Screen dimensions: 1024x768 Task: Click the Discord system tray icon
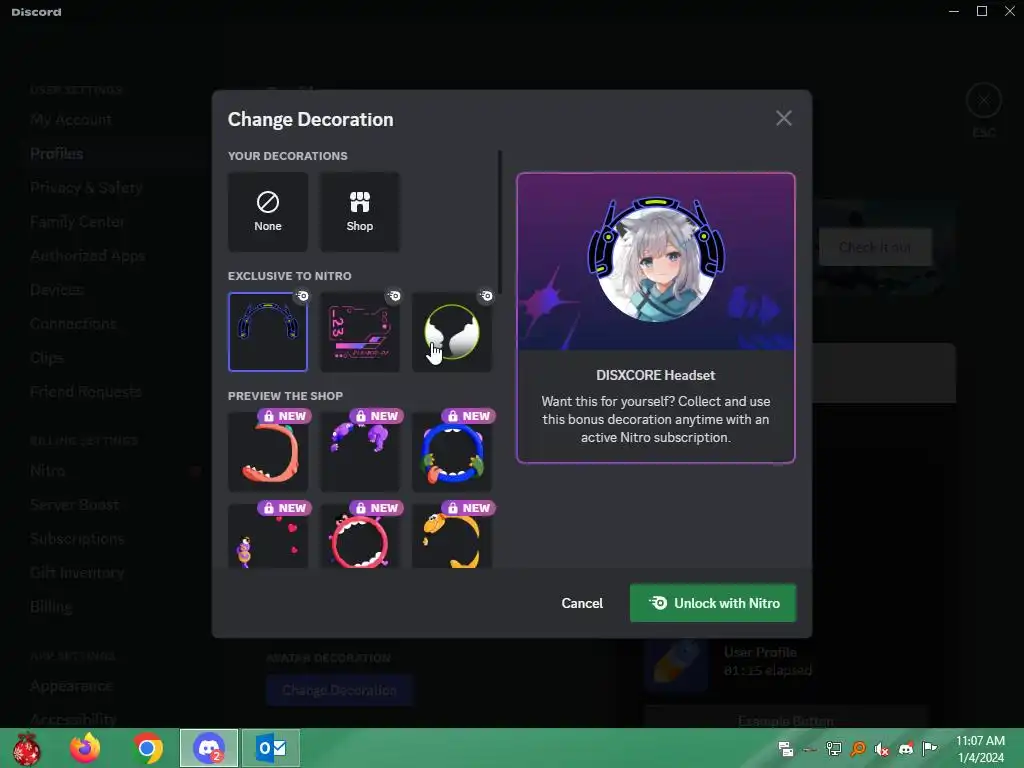906,748
